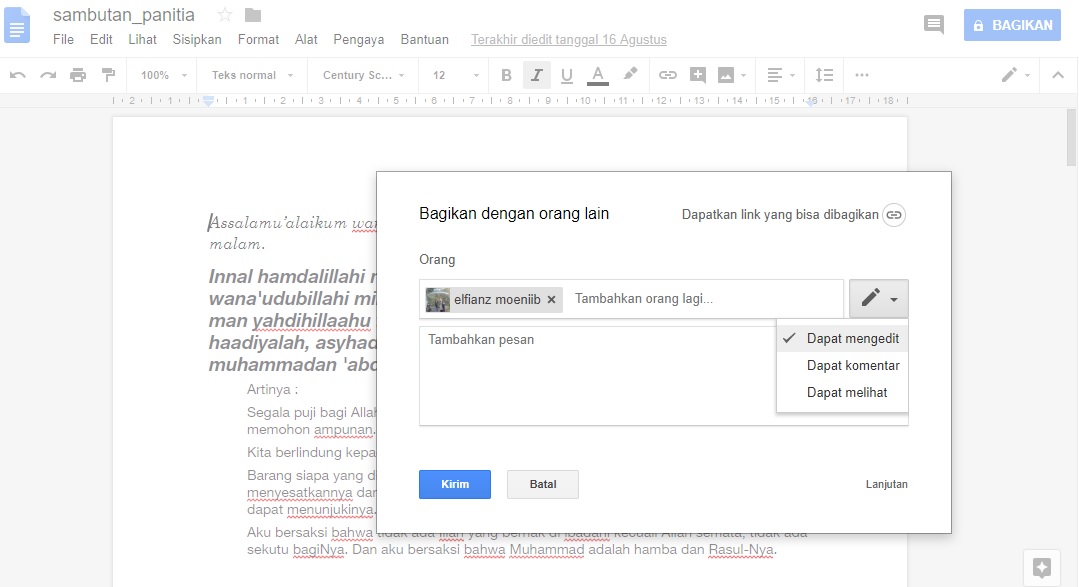Screen dimensions: 1079x587
Task: Open the 100% zoom dropdown
Action: click(162, 75)
